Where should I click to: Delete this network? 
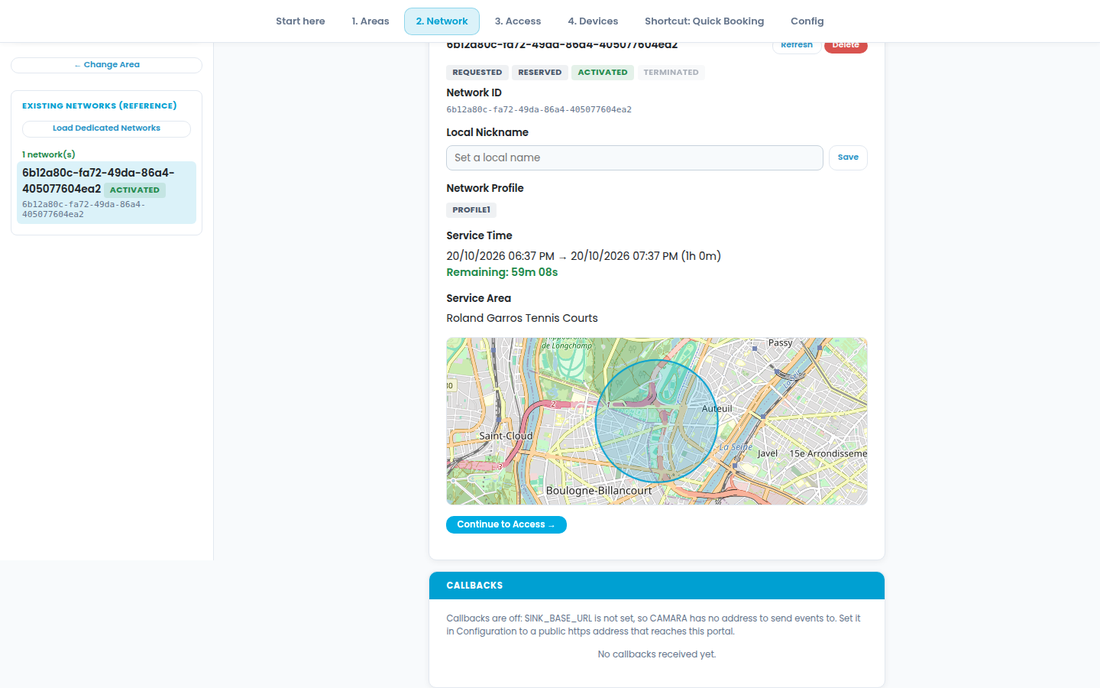point(846,45)
